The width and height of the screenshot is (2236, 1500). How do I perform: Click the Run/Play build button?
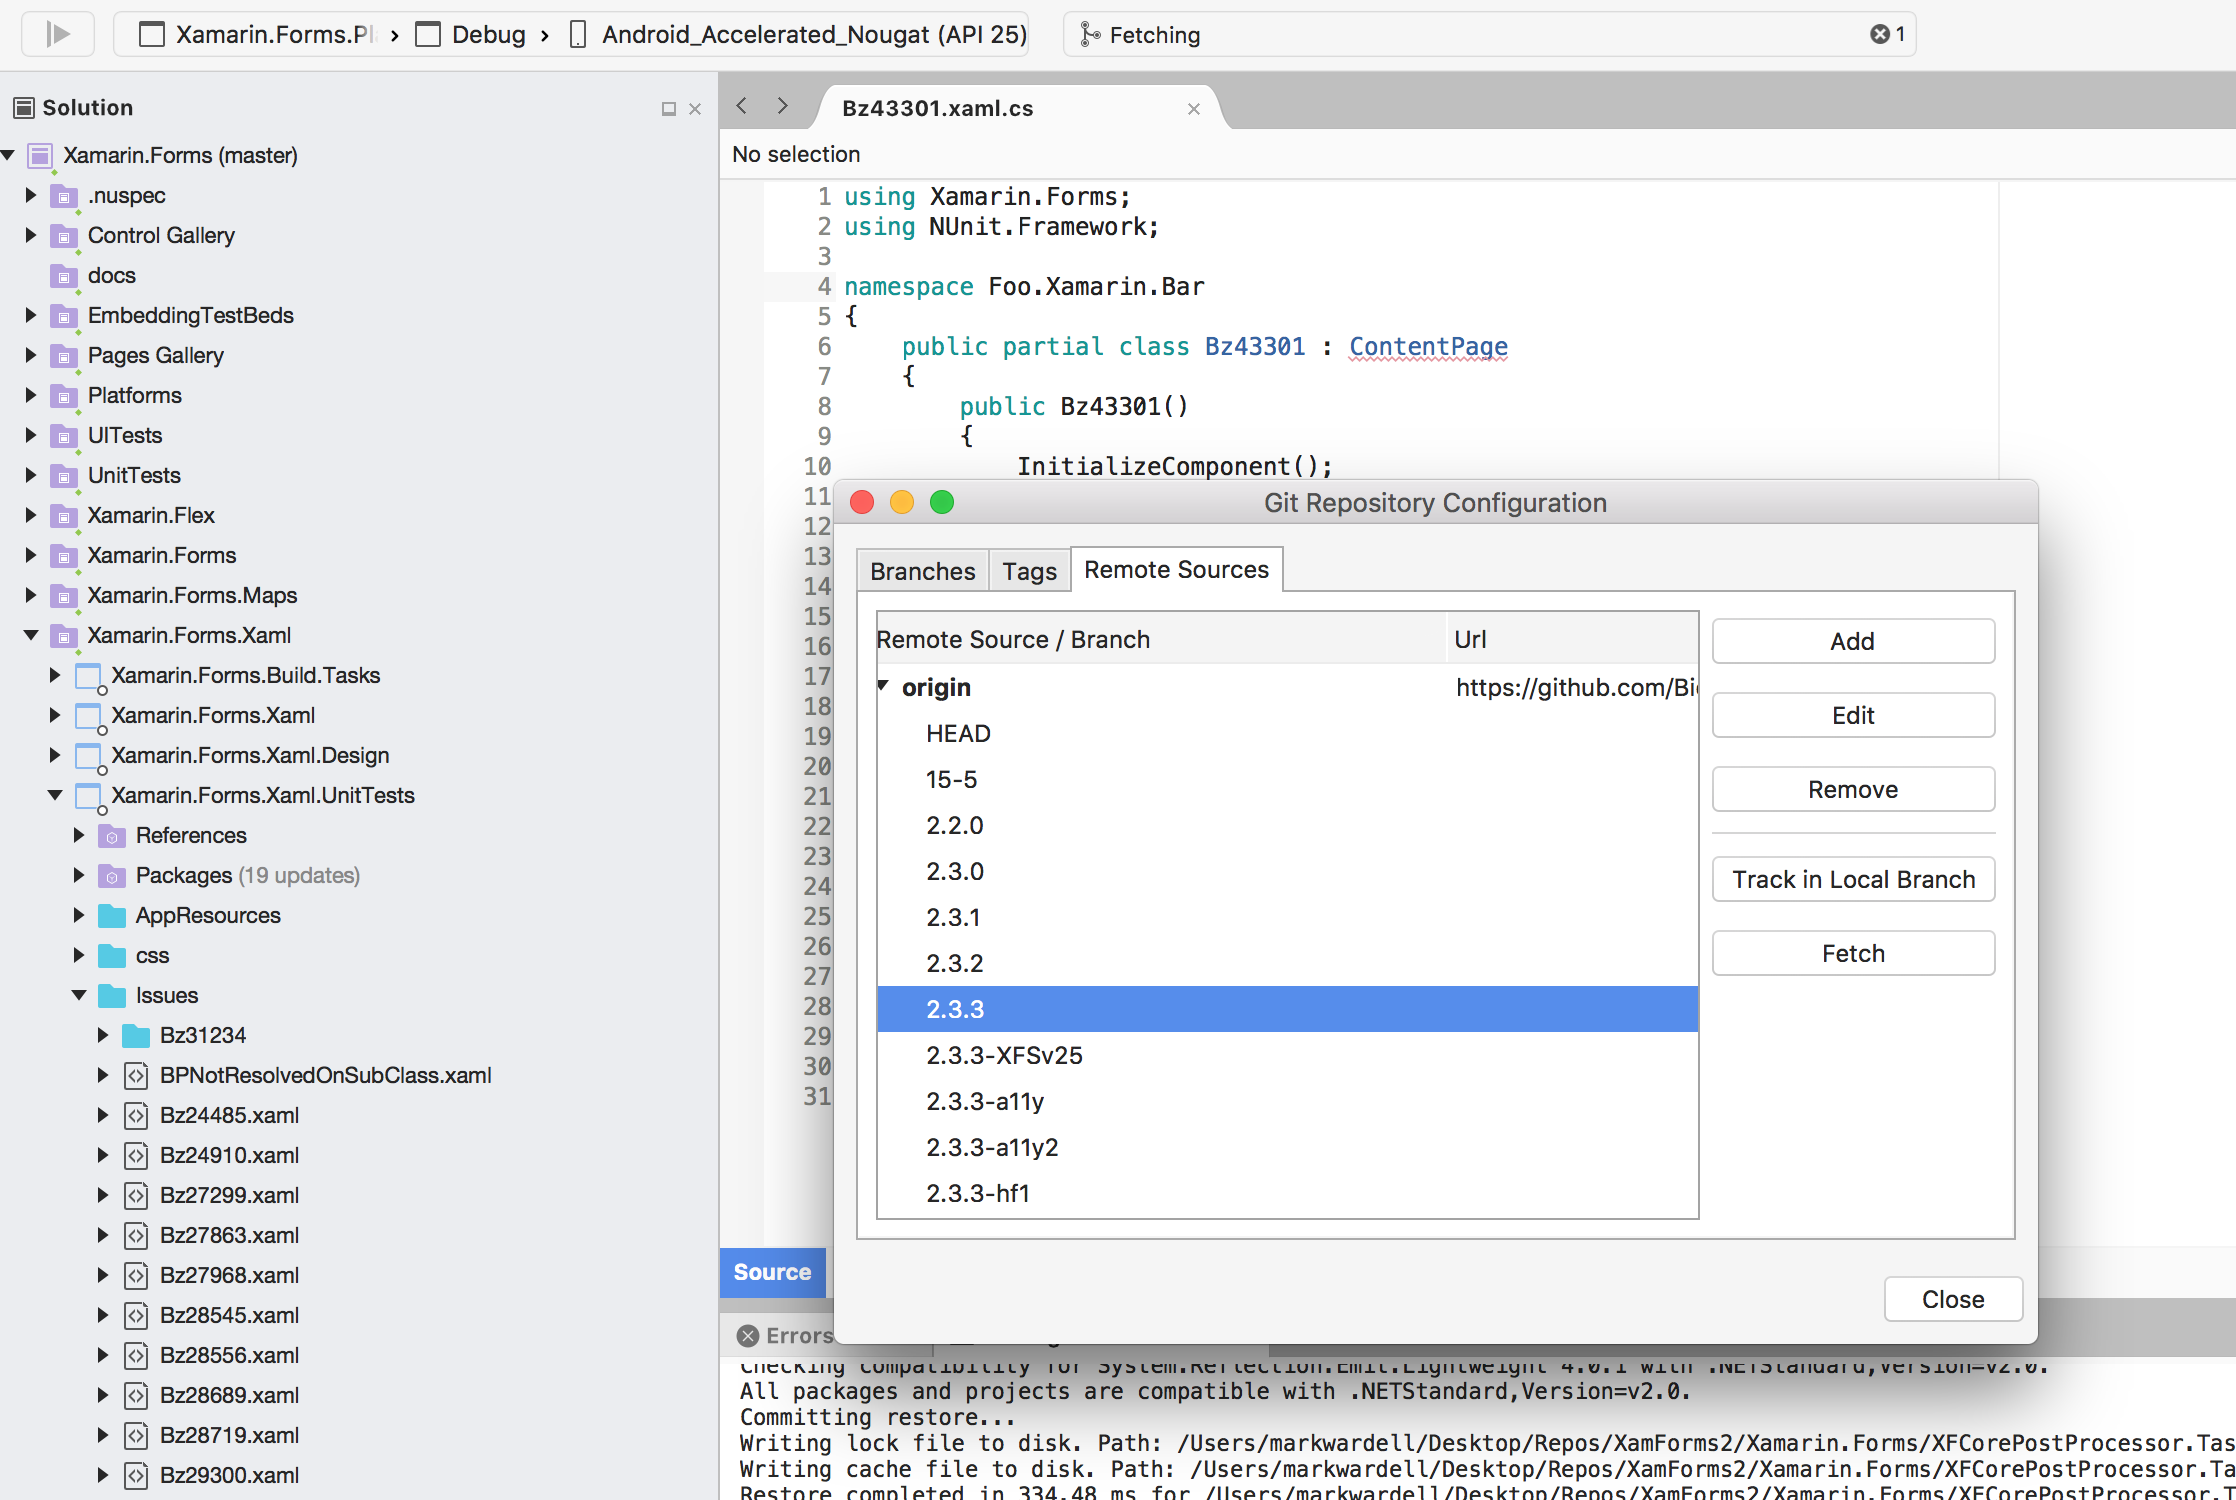tap(58, 35)
